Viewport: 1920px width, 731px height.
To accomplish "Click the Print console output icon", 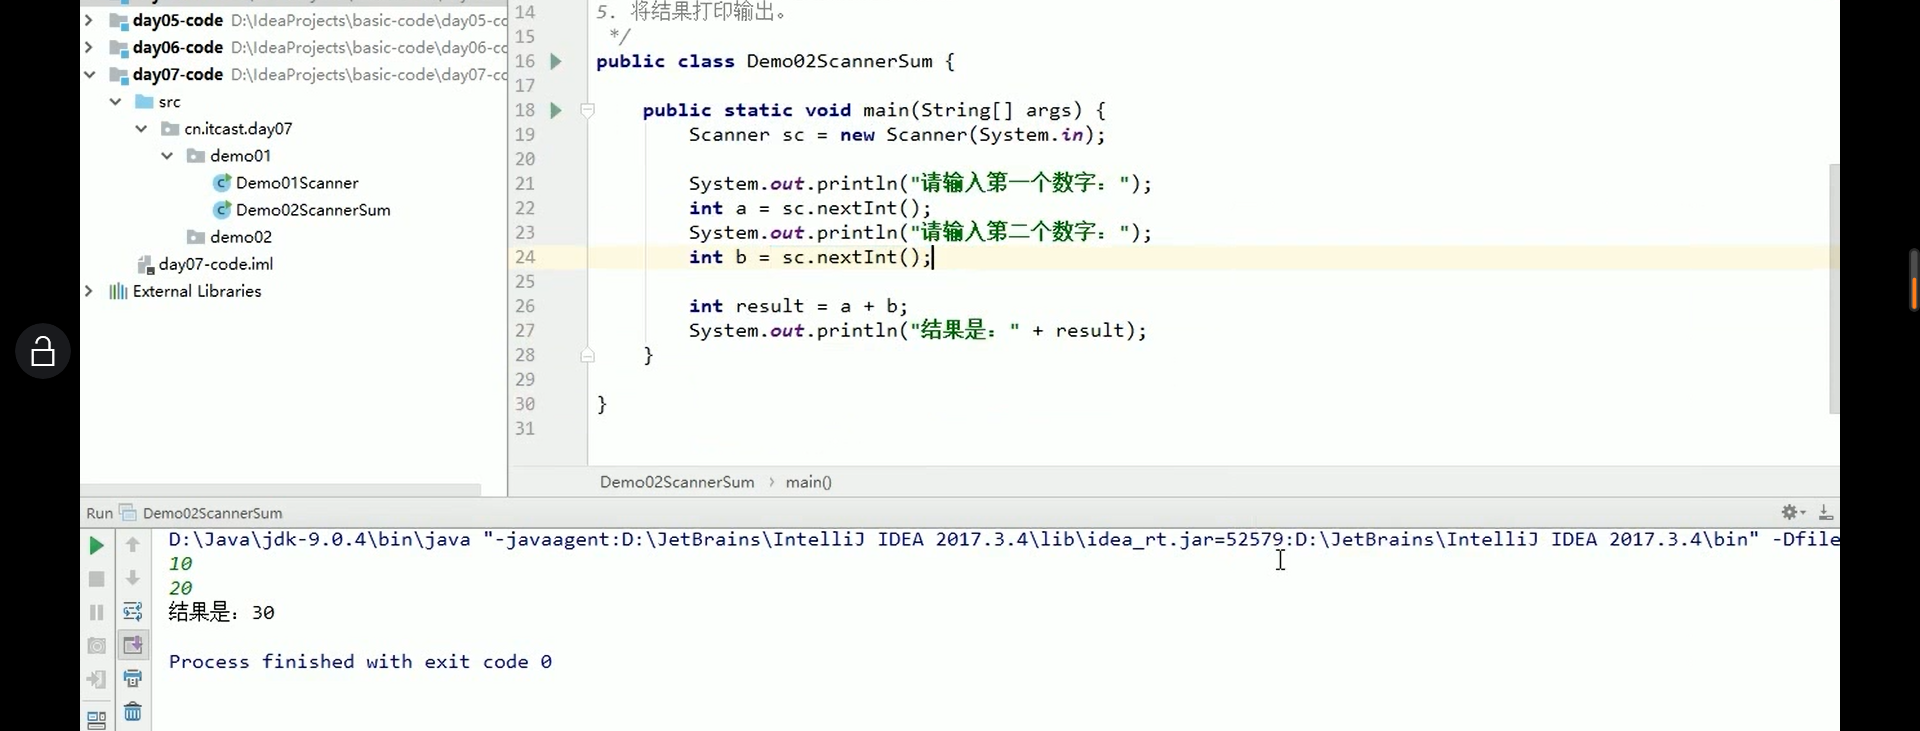I will pyautogui.click(x=132, y=678).
